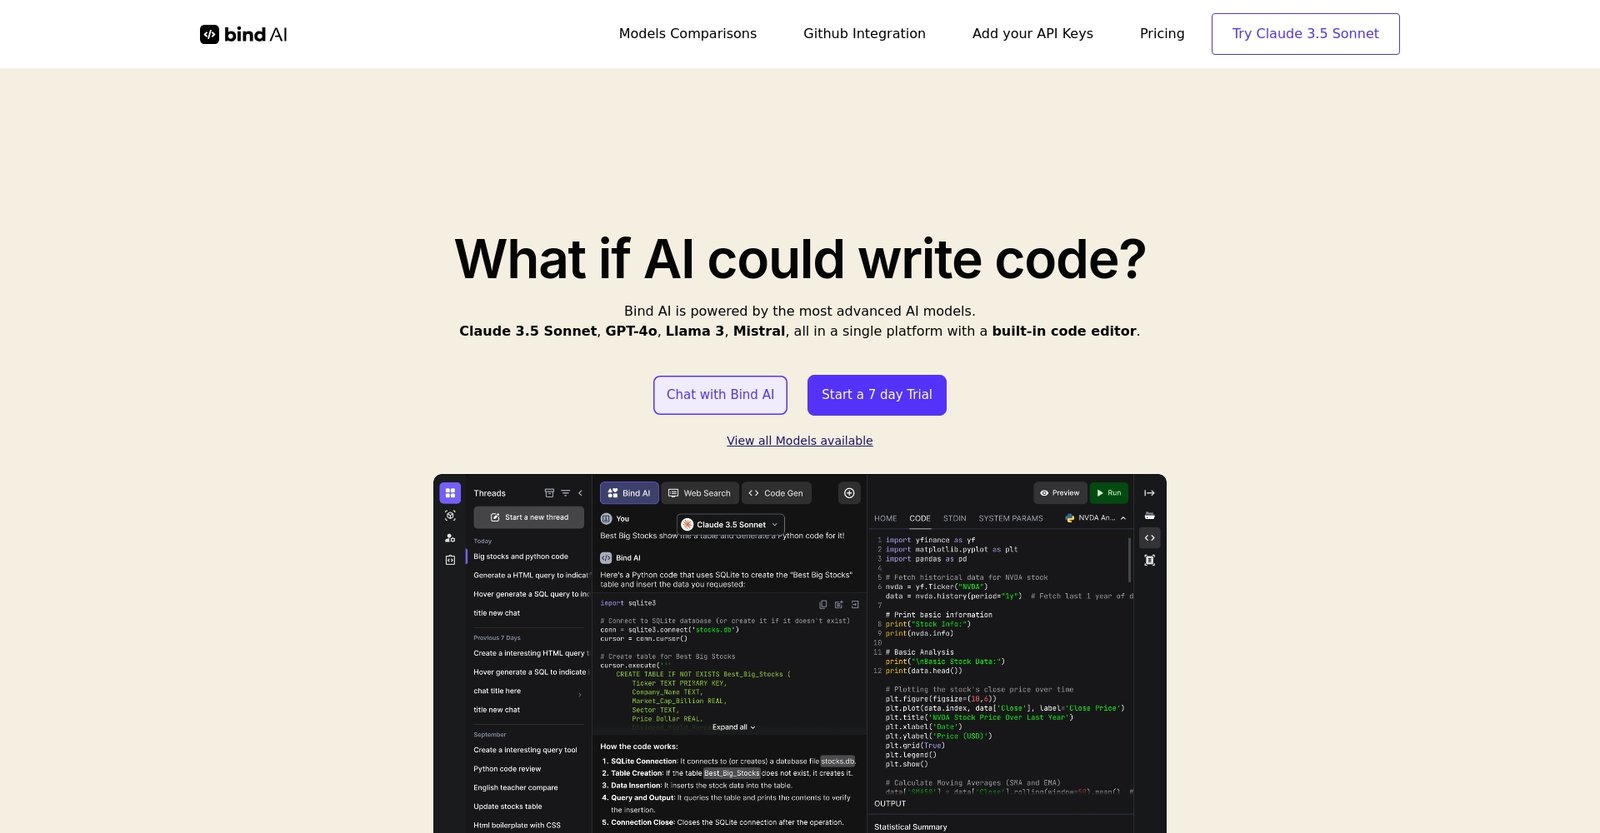
Task: Switch to the Bind AI tab
Action: pos(629,493)
